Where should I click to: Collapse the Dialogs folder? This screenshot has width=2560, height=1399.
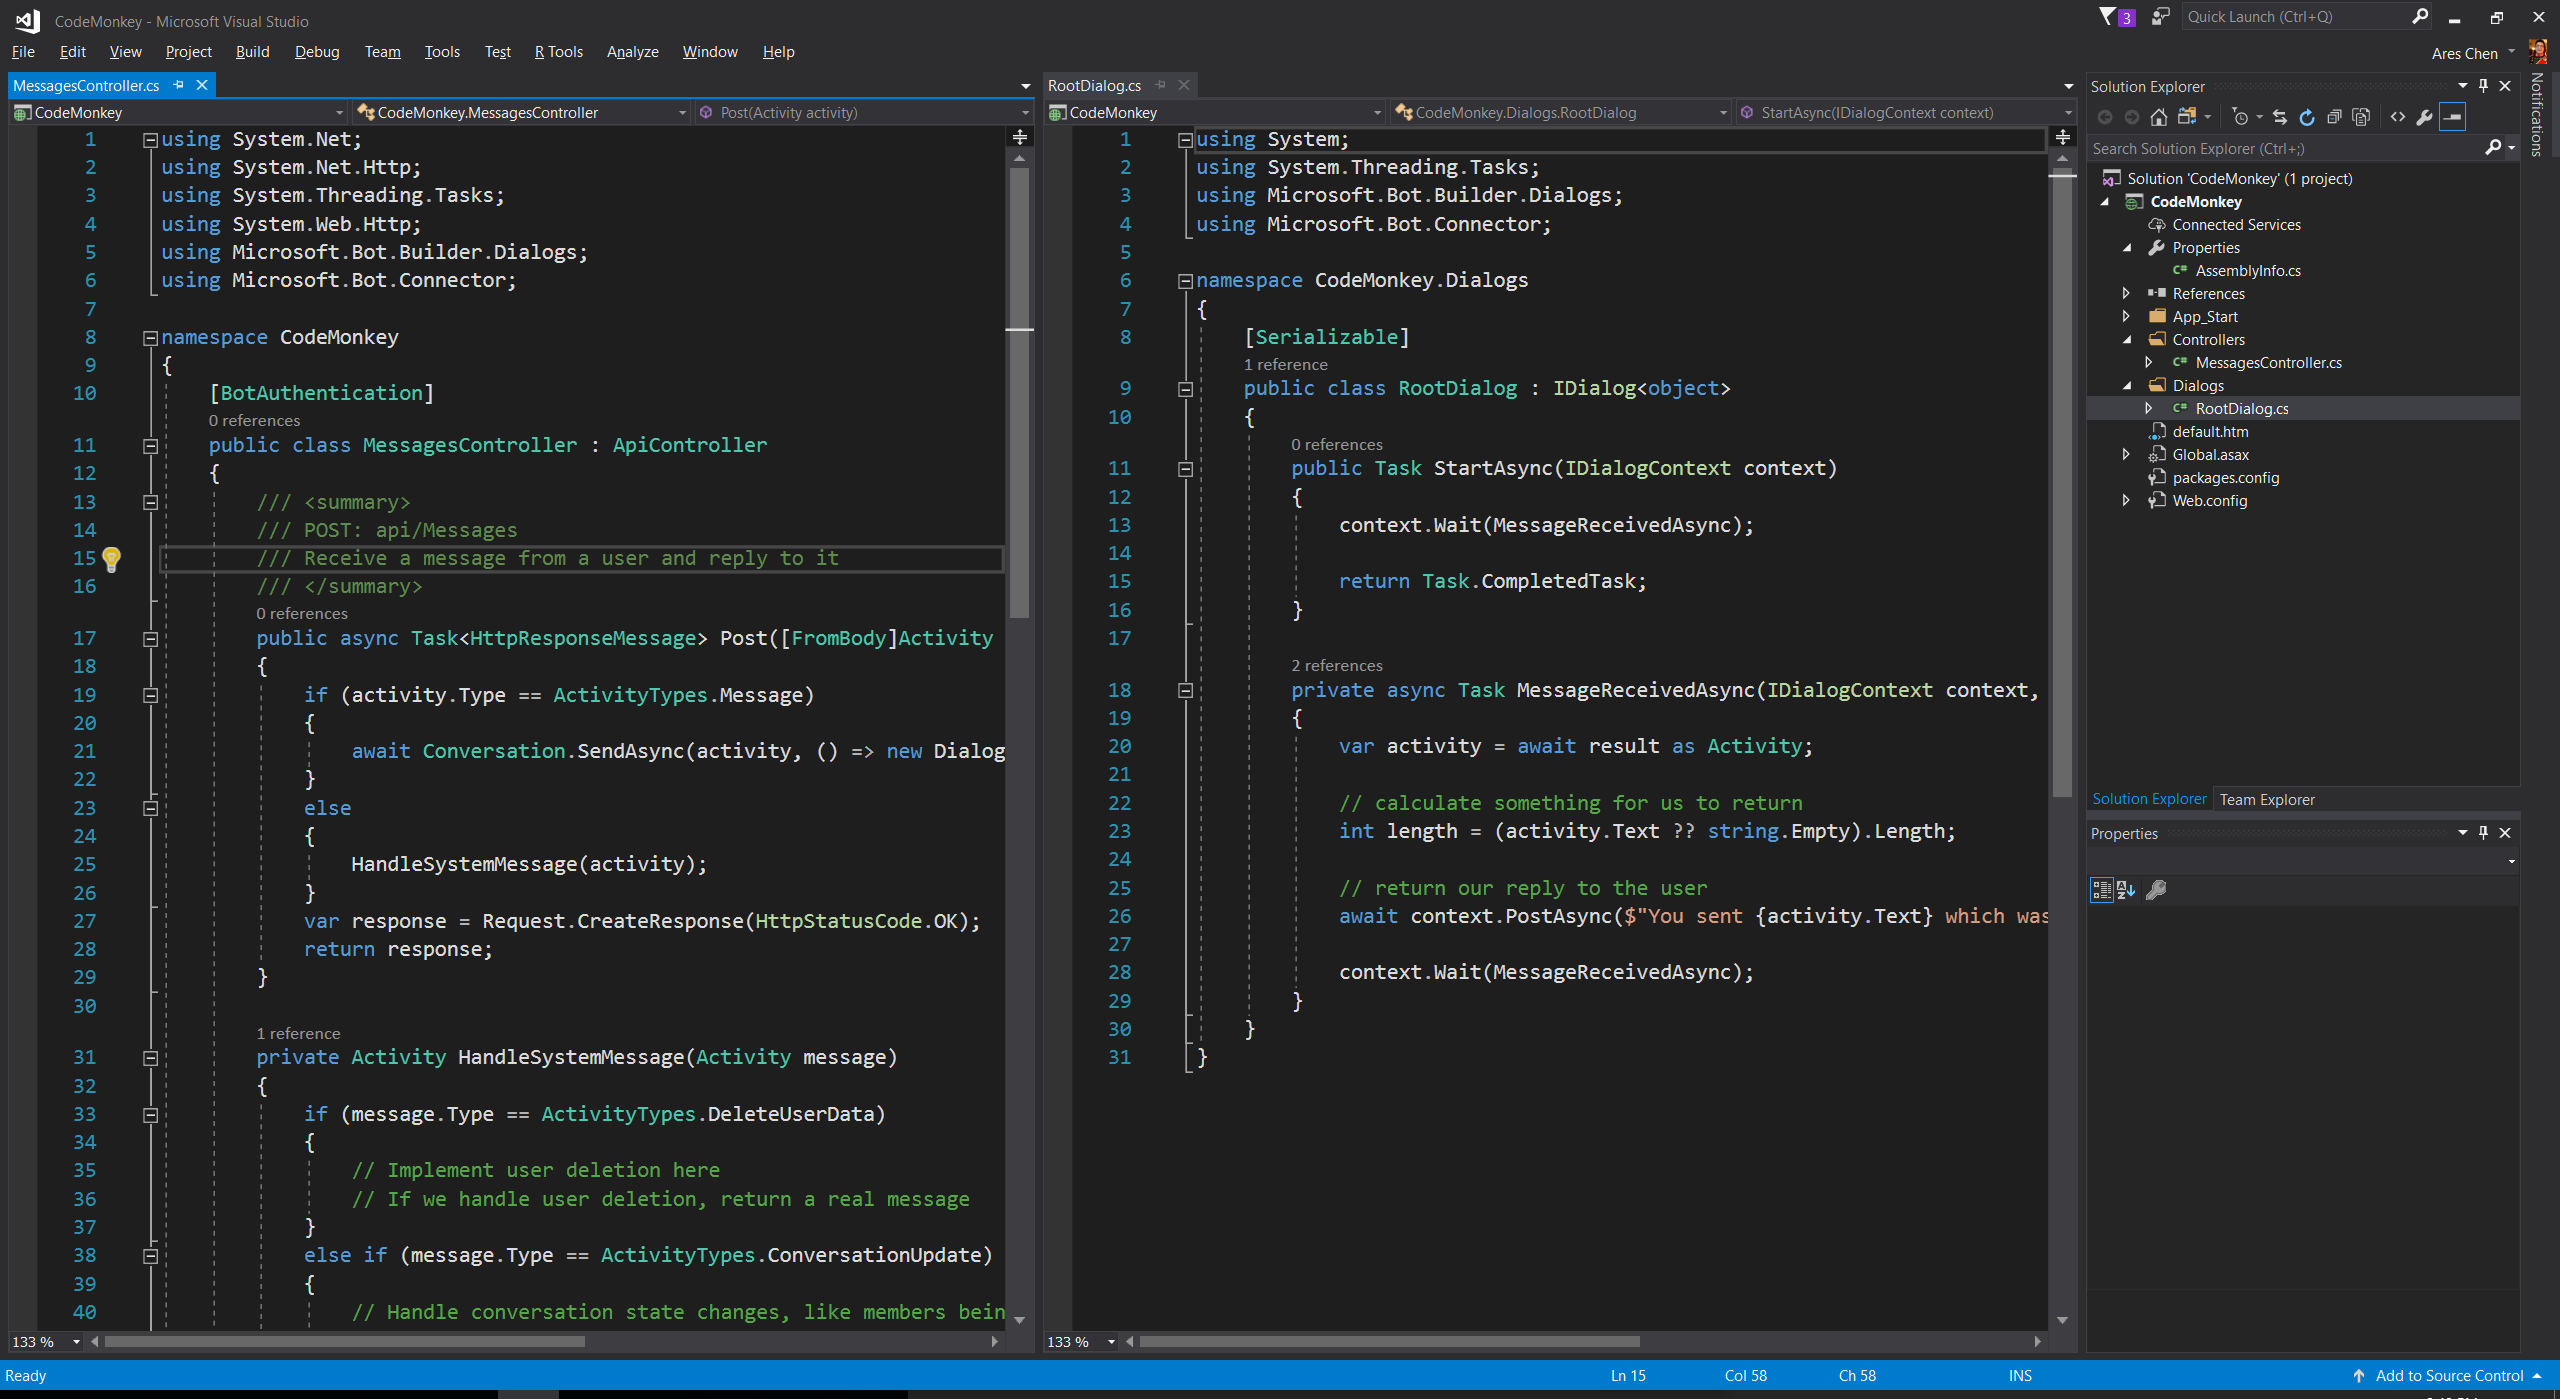click(x=2127, y=385)
